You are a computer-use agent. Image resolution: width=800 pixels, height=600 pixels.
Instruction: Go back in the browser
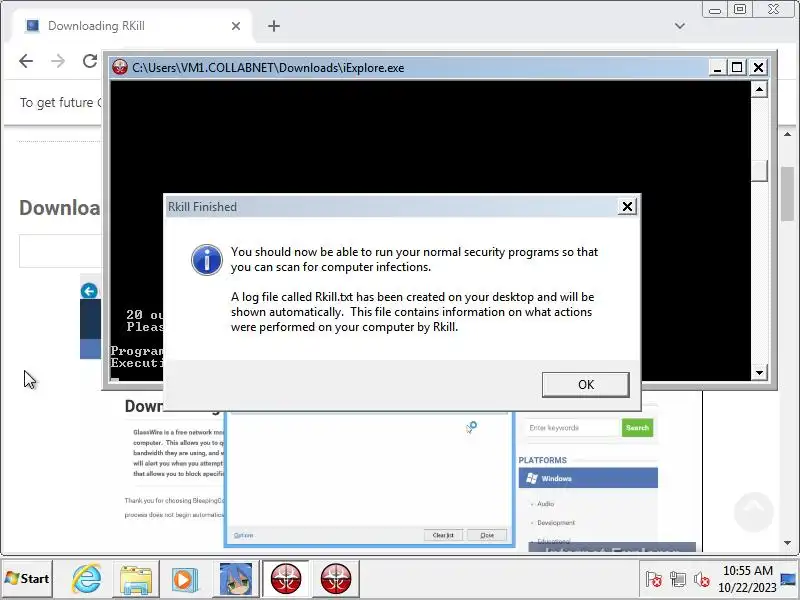click(x=26, y=61)
